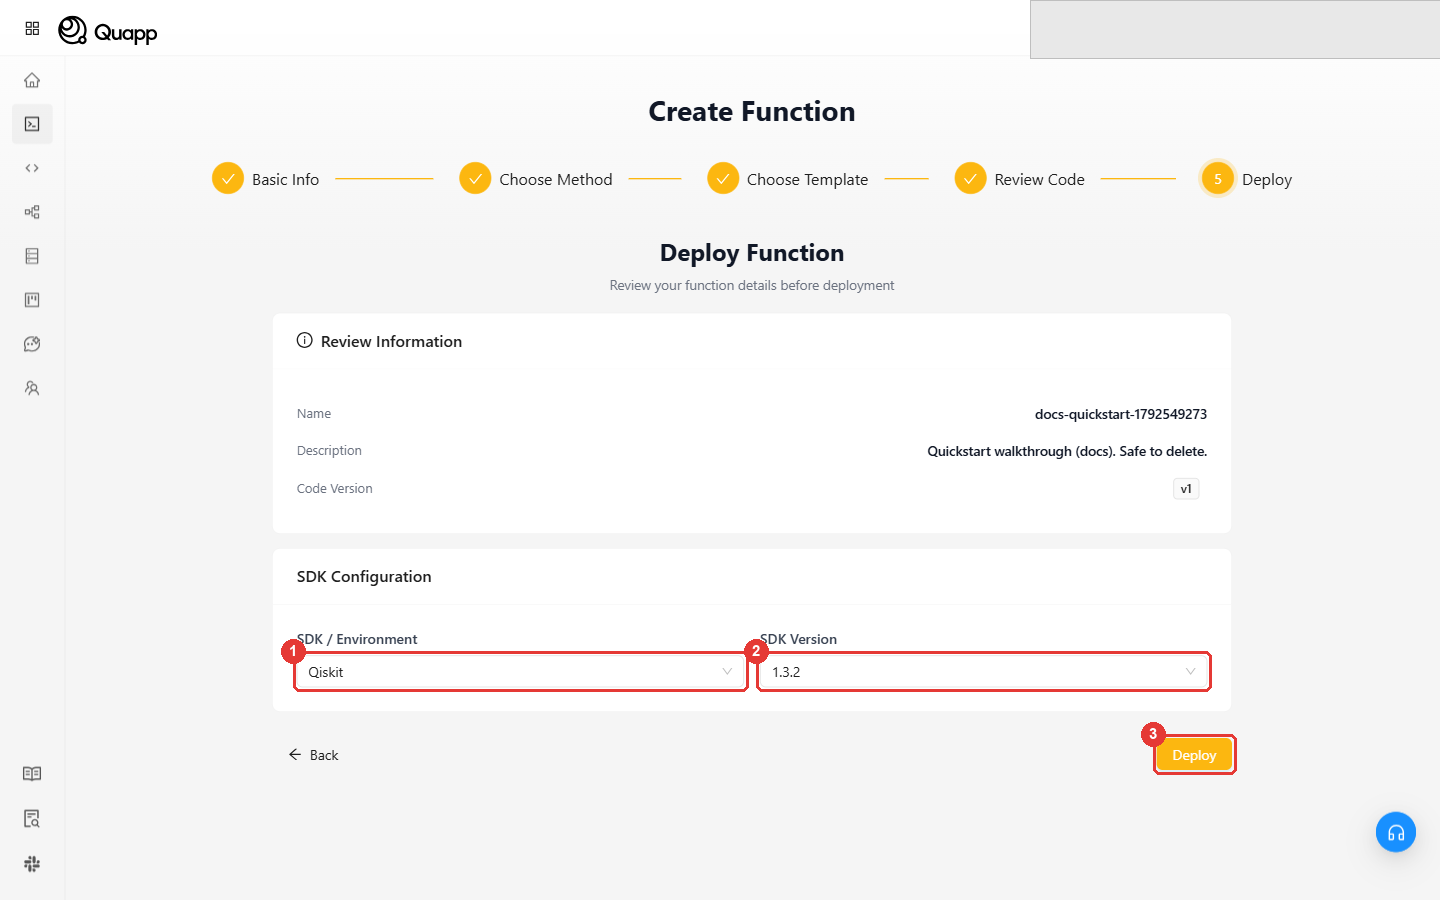This screenshot has height=900, width=1440.
Task: Click the 'Name' field label
Action: pos(314,414)
